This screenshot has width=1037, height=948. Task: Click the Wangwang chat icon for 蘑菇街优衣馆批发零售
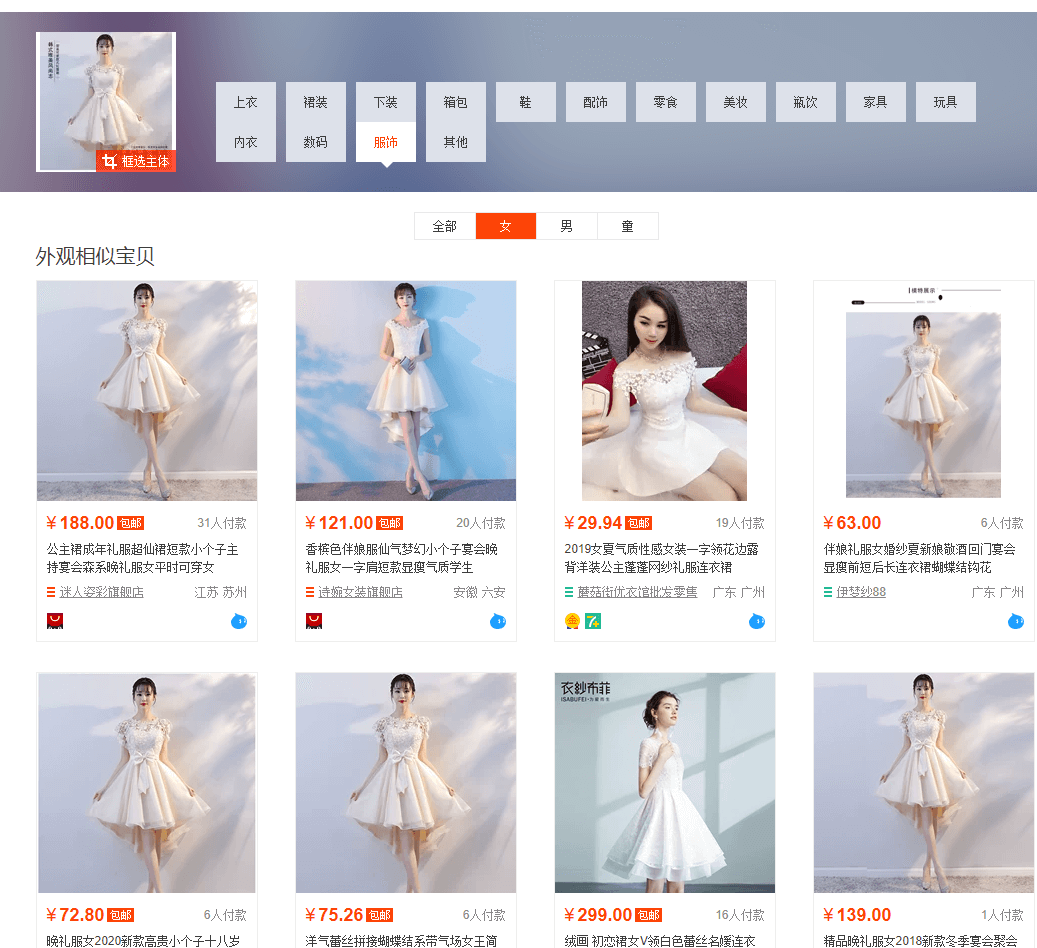coord(757,621)
